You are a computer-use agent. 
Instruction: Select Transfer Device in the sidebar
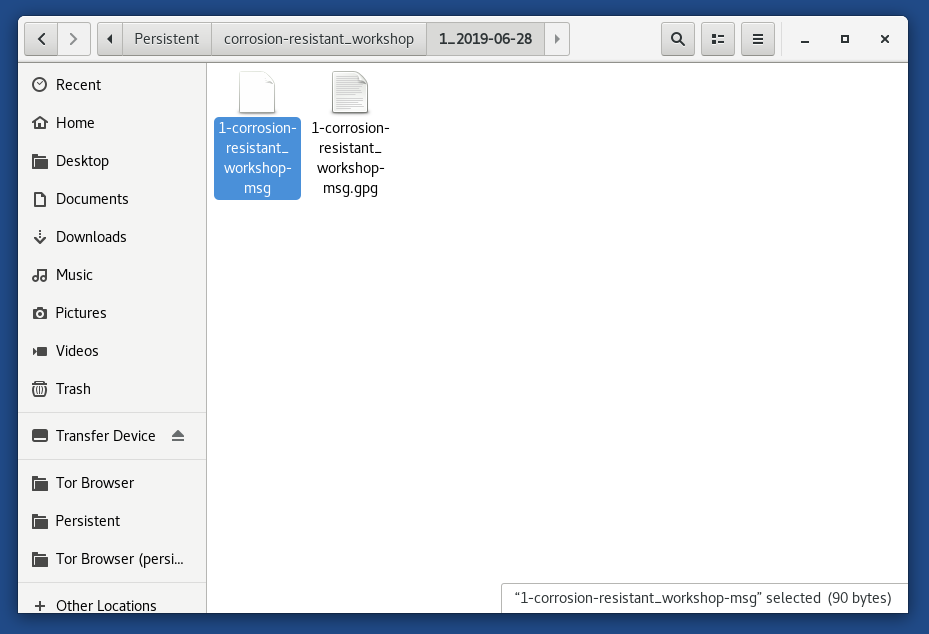tap(112, 436)
